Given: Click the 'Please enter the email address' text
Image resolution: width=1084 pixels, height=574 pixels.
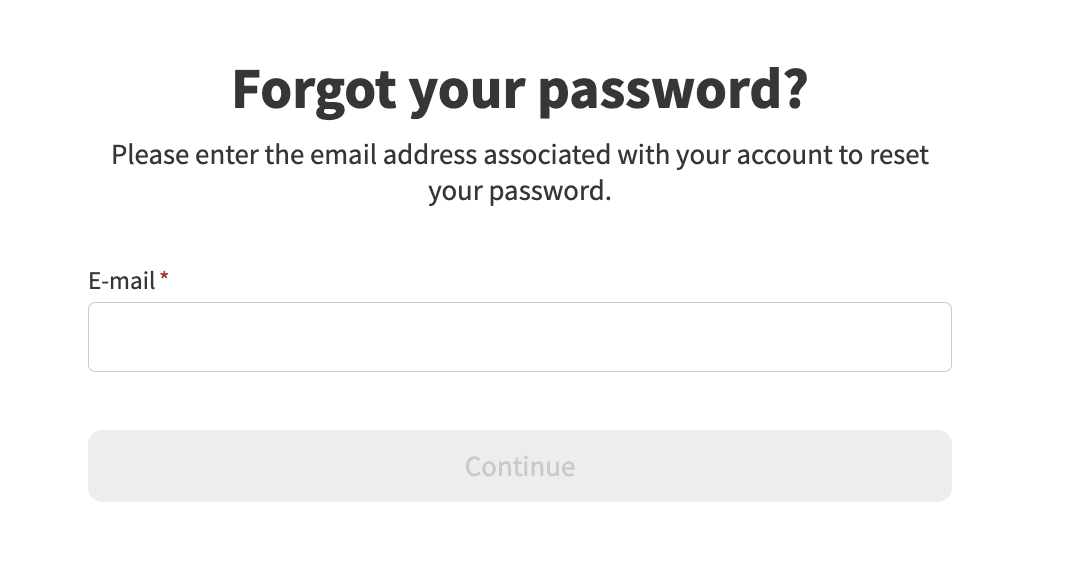Looking at the screenshot, I should pyautogui.click(x=294, y=155).
